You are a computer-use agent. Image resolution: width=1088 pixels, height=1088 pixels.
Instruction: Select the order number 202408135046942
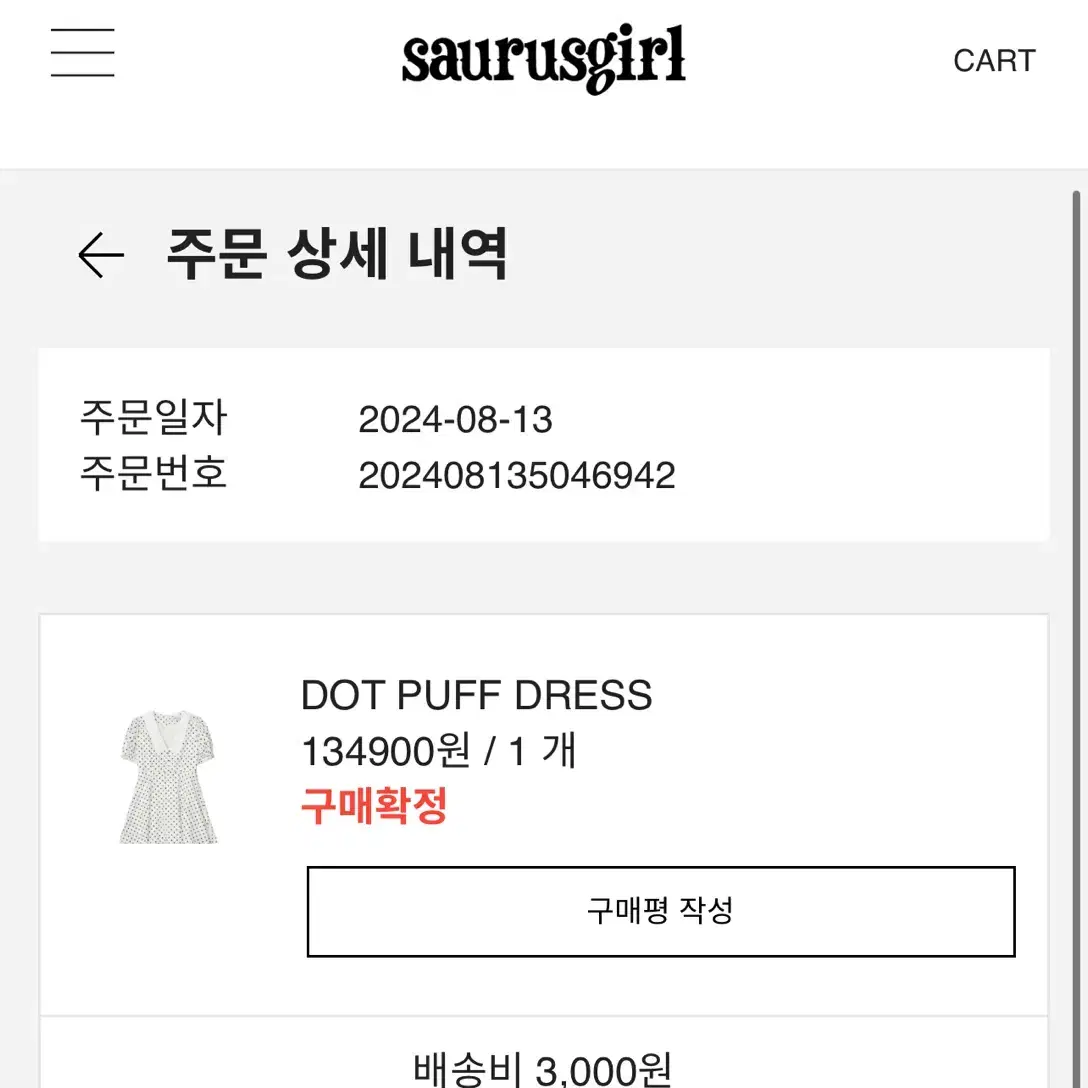point(517,475)
